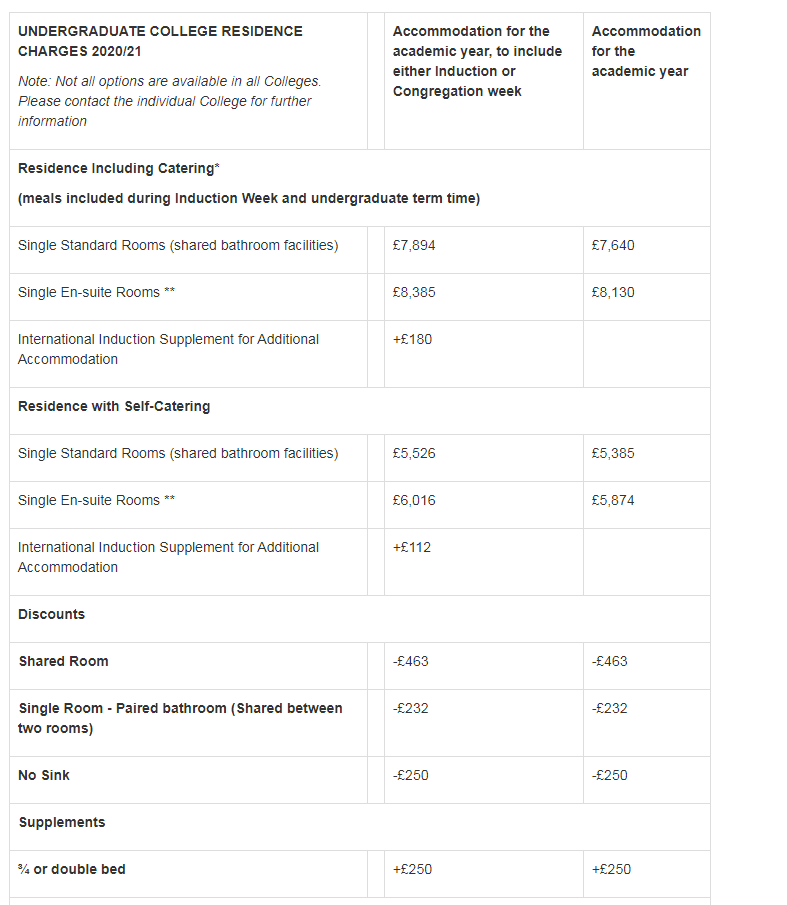Click the Residence with Self-Catering heading
Screen dimensions: 787x905
point(114,407)
